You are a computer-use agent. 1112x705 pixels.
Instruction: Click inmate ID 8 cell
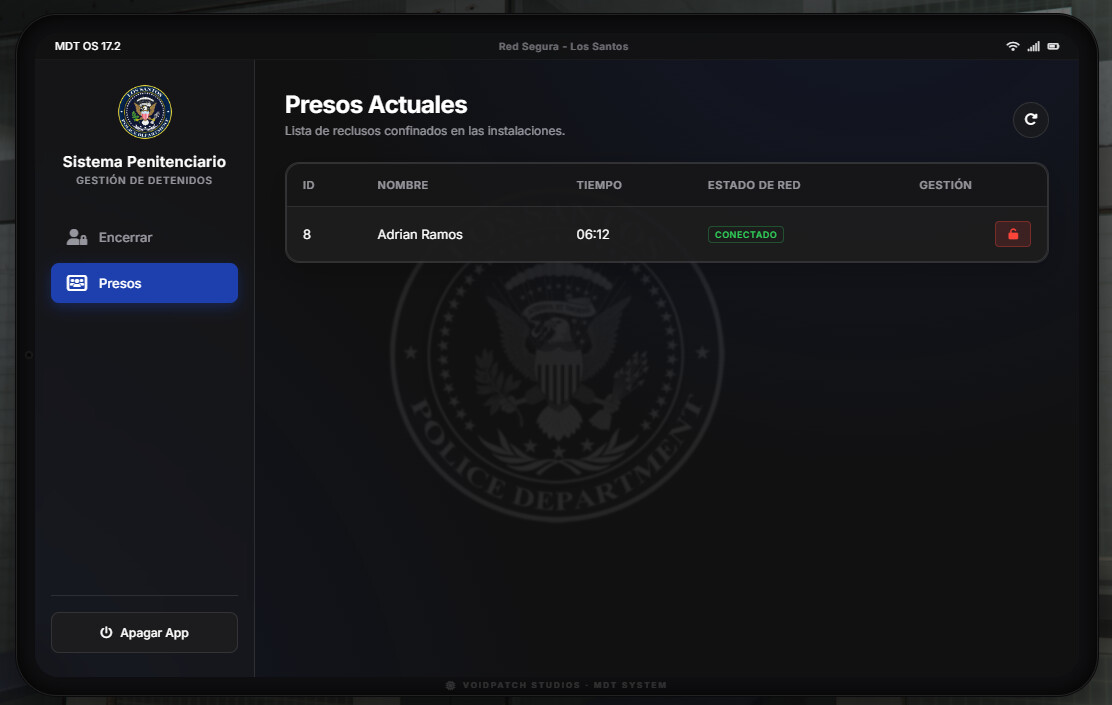pyautogui.click(x=306, y=234)
